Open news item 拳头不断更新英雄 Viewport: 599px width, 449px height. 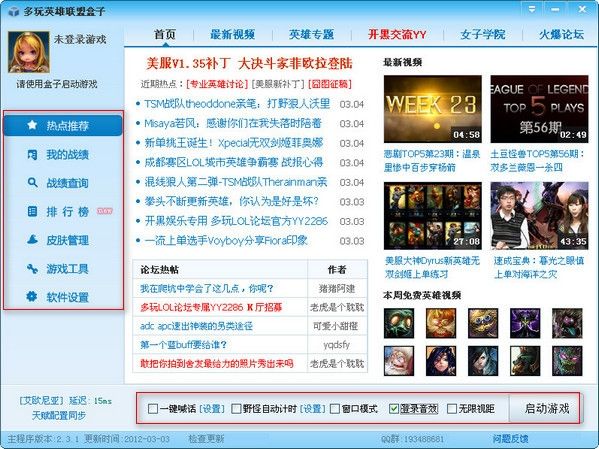coord(231,201)
